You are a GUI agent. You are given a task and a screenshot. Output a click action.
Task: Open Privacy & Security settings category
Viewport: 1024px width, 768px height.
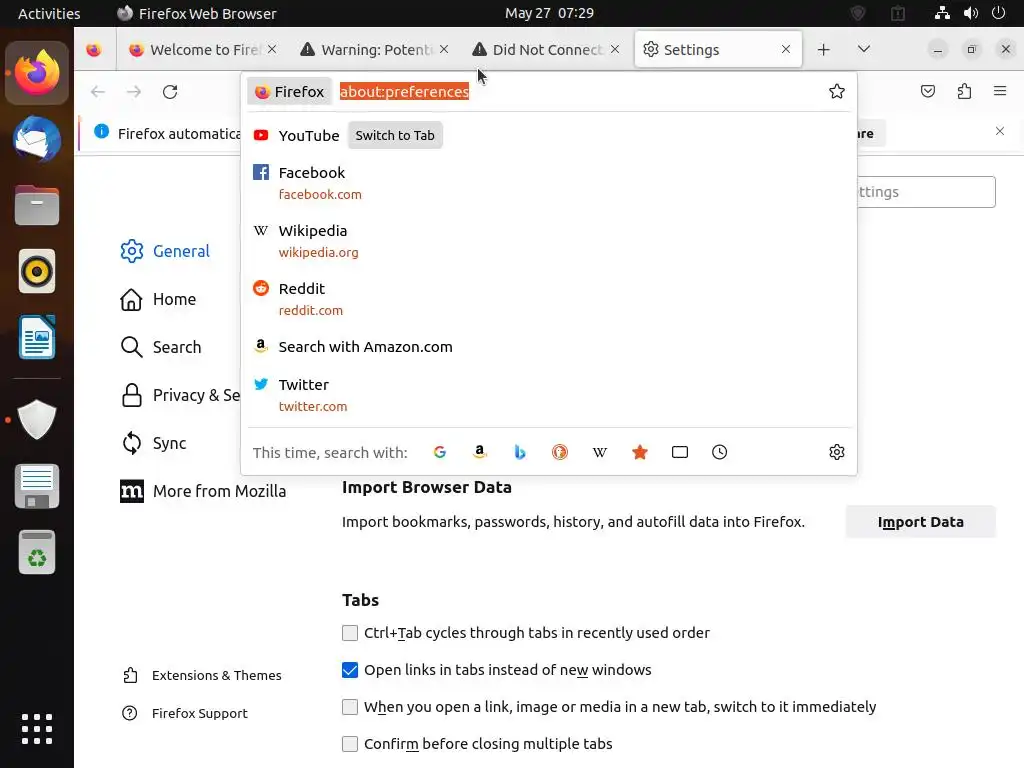click(x=180, y=395)
